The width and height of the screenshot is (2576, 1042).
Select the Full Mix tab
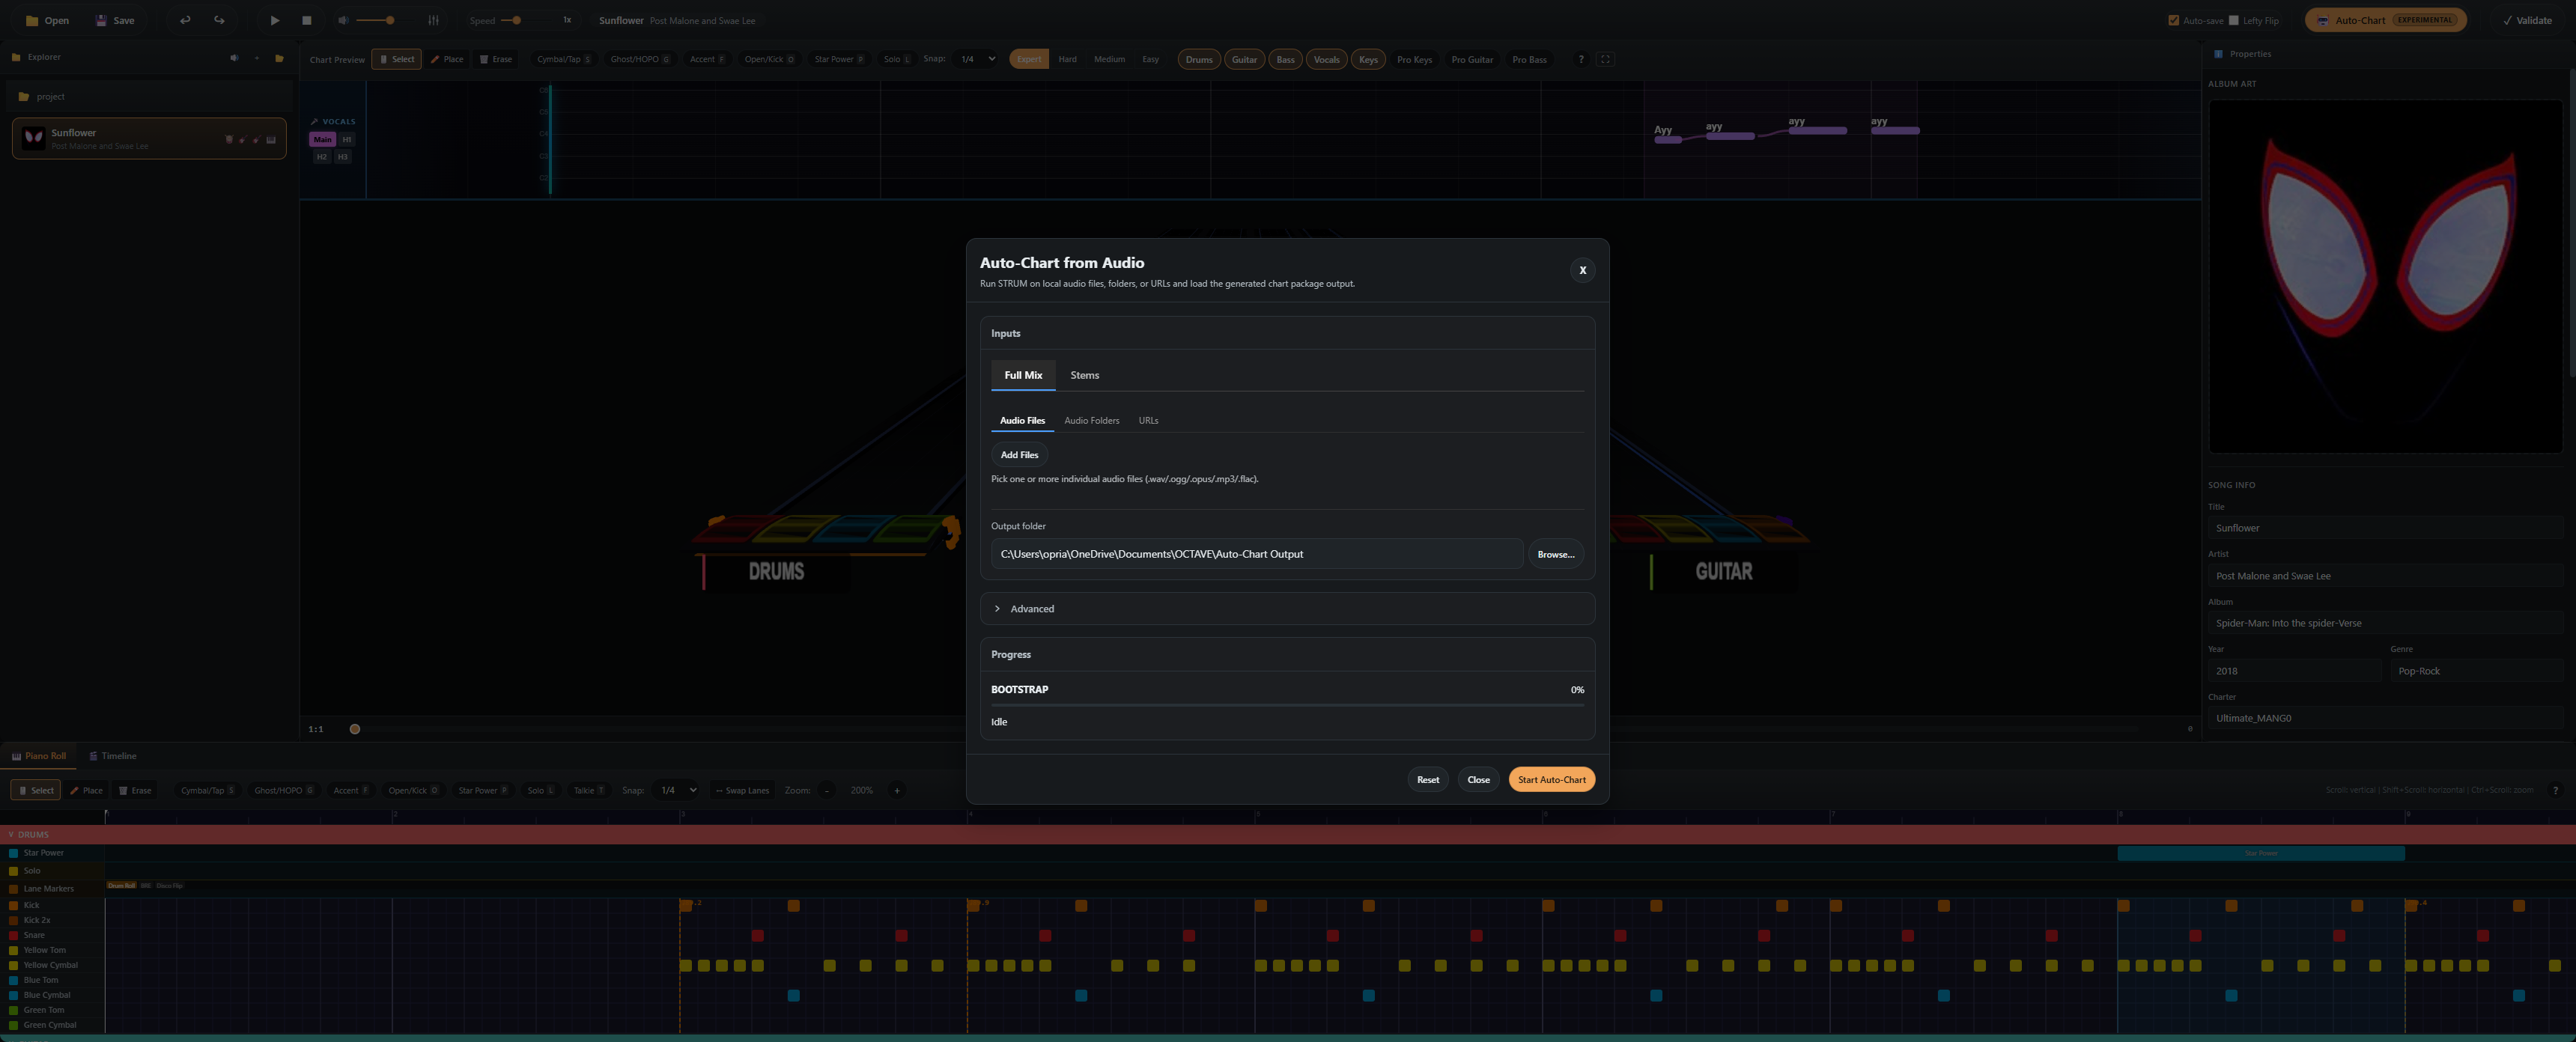click(x=1023, y=375)
